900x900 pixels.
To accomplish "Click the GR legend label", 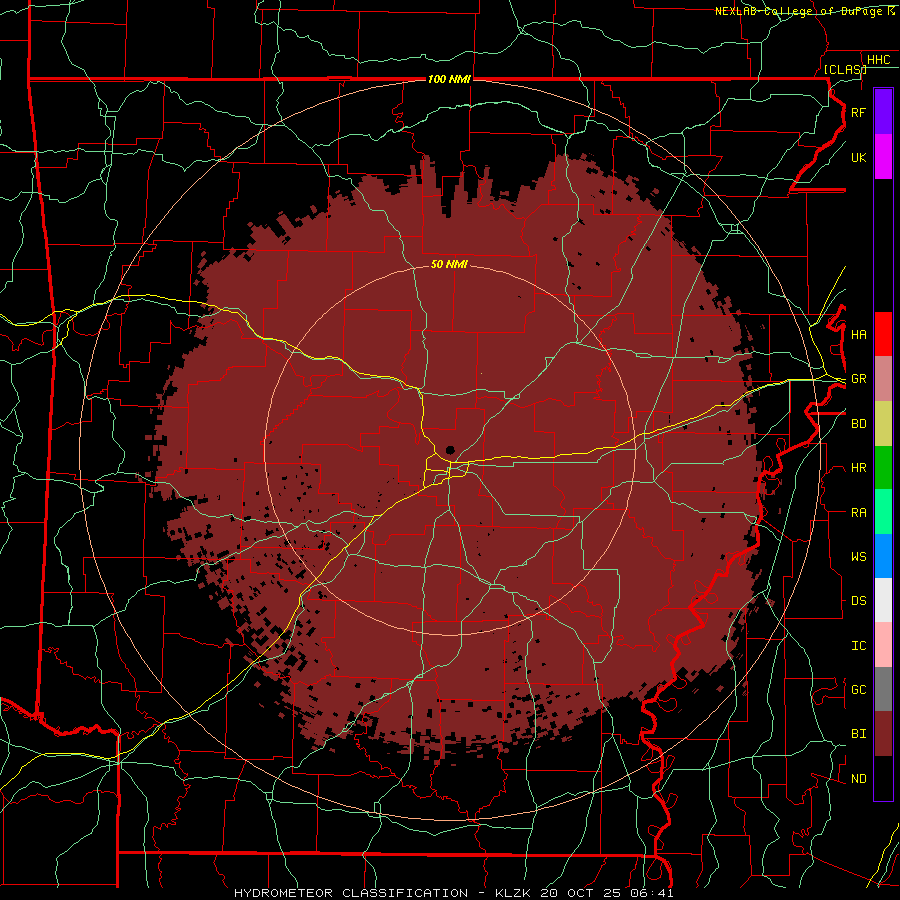I will (858, 379).
